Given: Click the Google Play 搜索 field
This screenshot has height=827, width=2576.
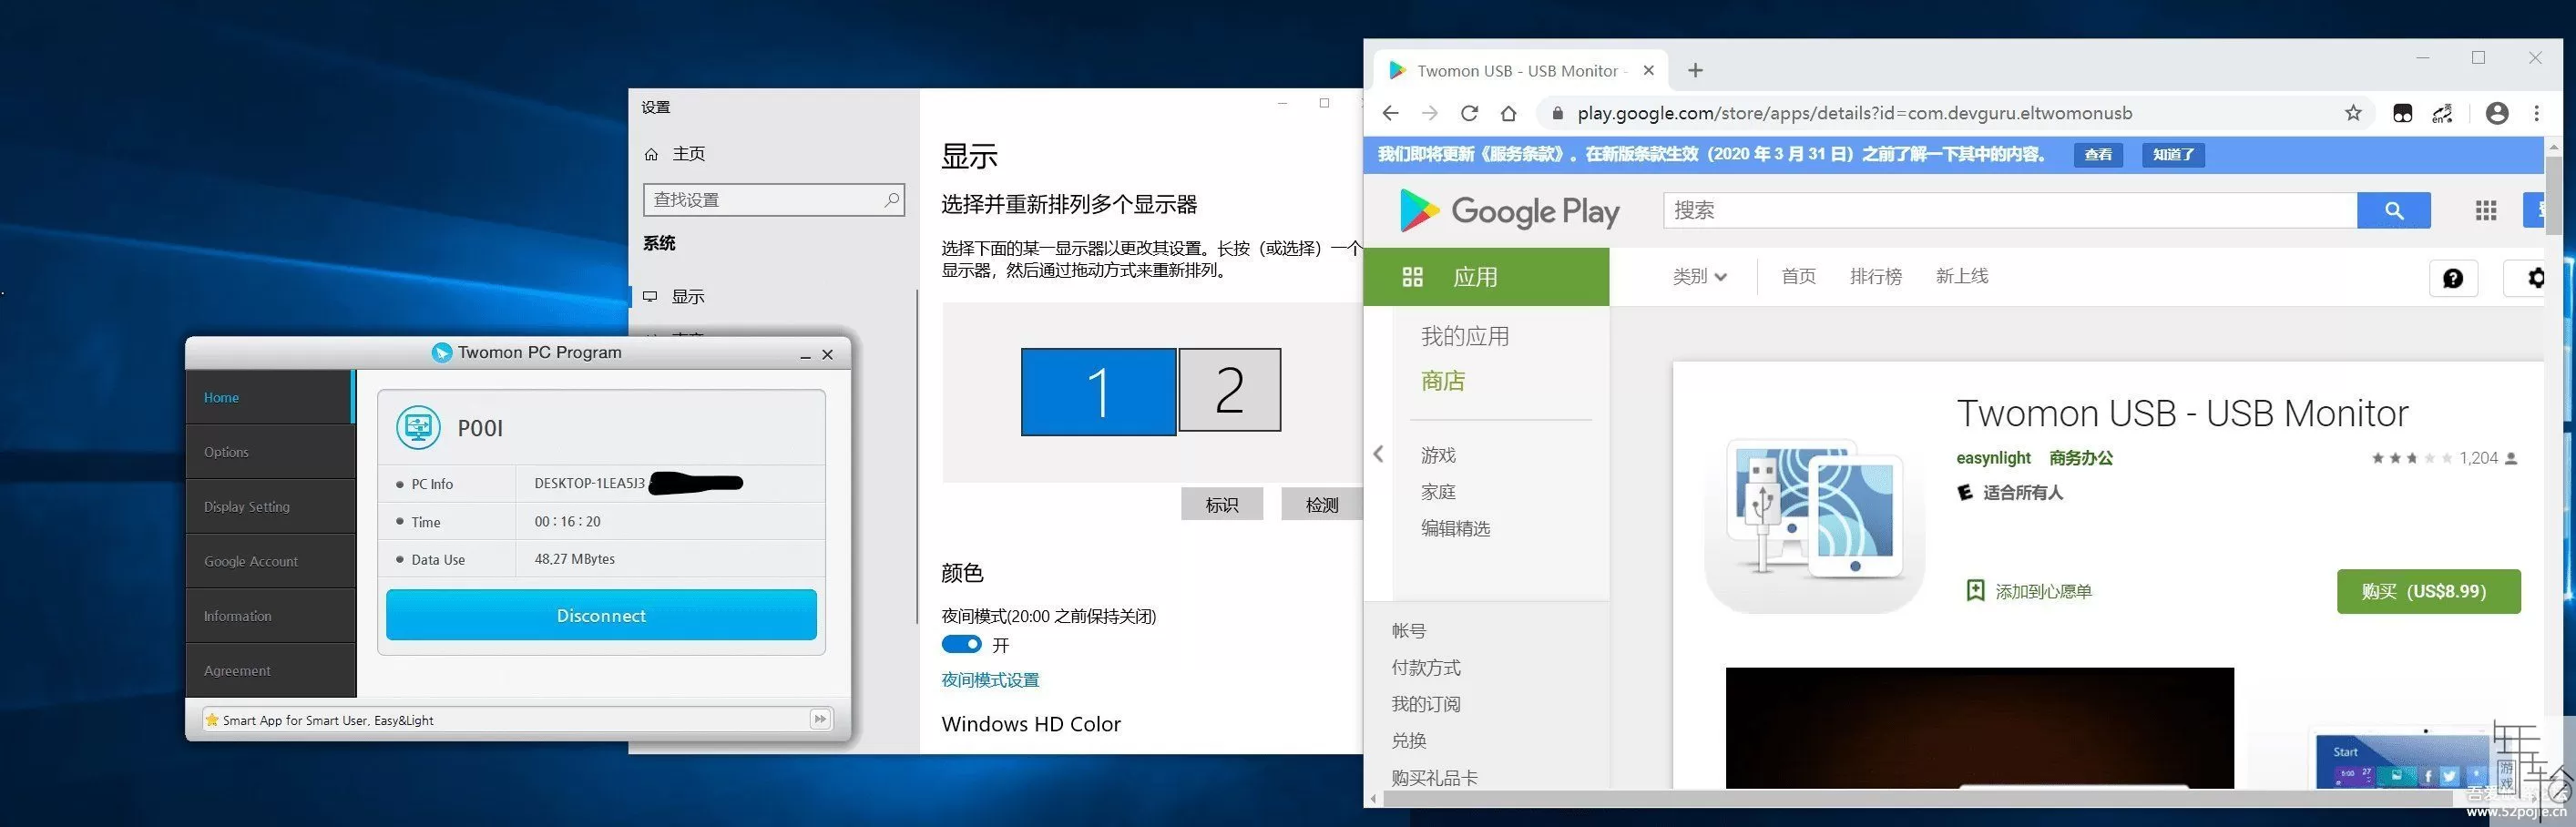Looking at the screenshot, I should click(2010, 210).
